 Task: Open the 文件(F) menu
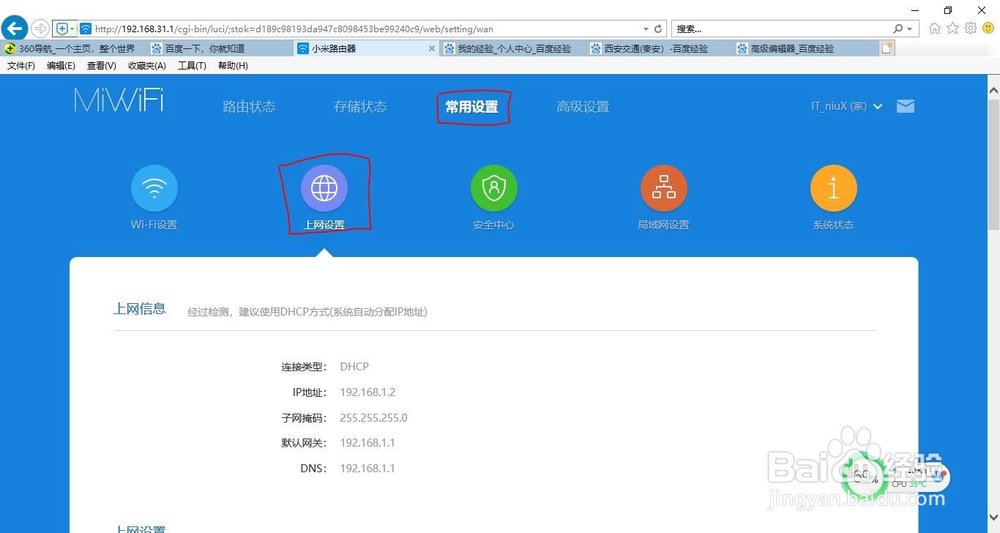[21, 66]
